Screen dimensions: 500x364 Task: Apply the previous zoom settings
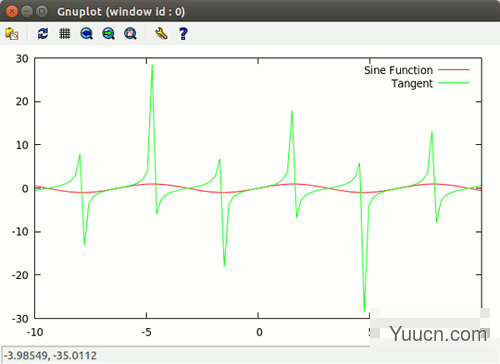click(x=87, y=34)
